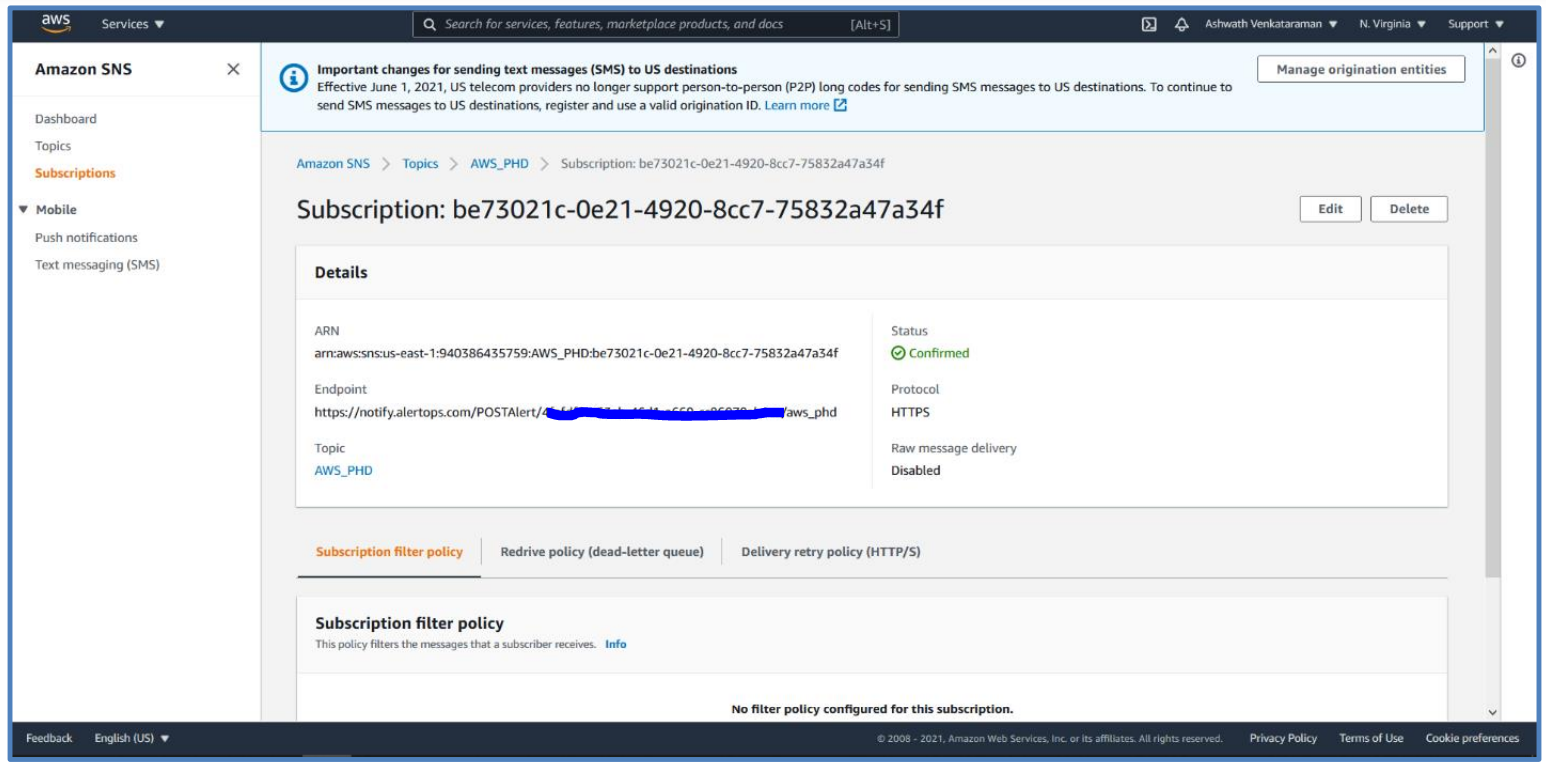Switch to Redrive policy (dead-letter queue) tab
The height and width of the screenshot is (766, 1546).
point(601,552)
